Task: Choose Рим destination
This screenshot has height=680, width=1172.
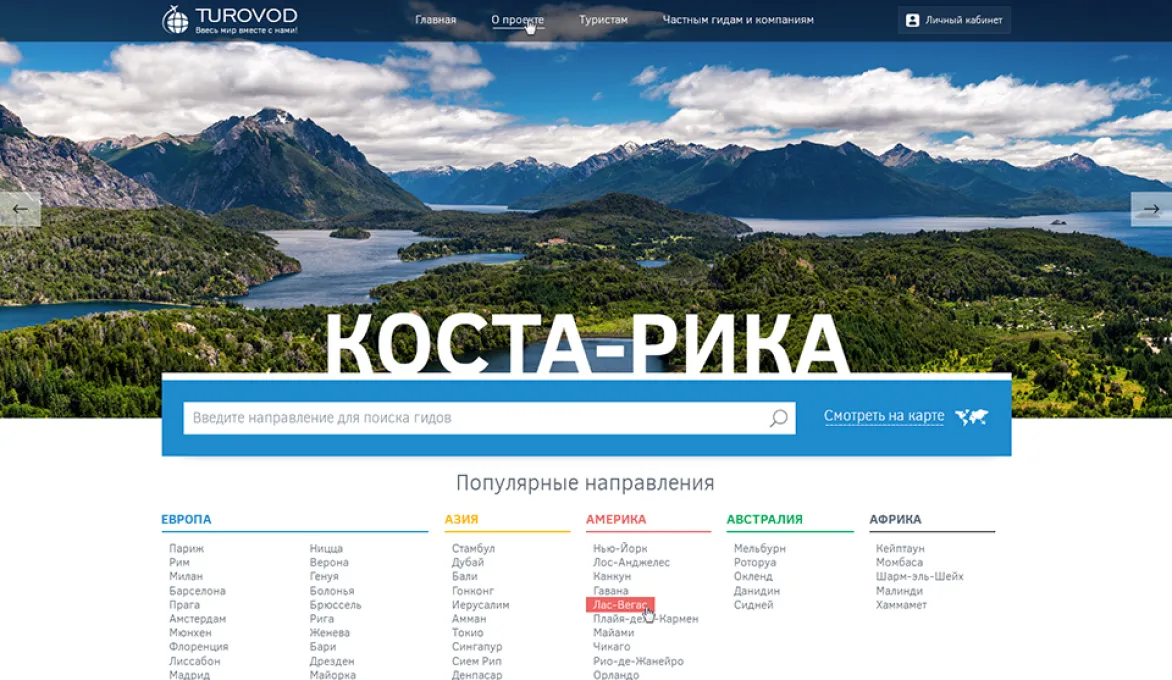Action: coord(179,562)
